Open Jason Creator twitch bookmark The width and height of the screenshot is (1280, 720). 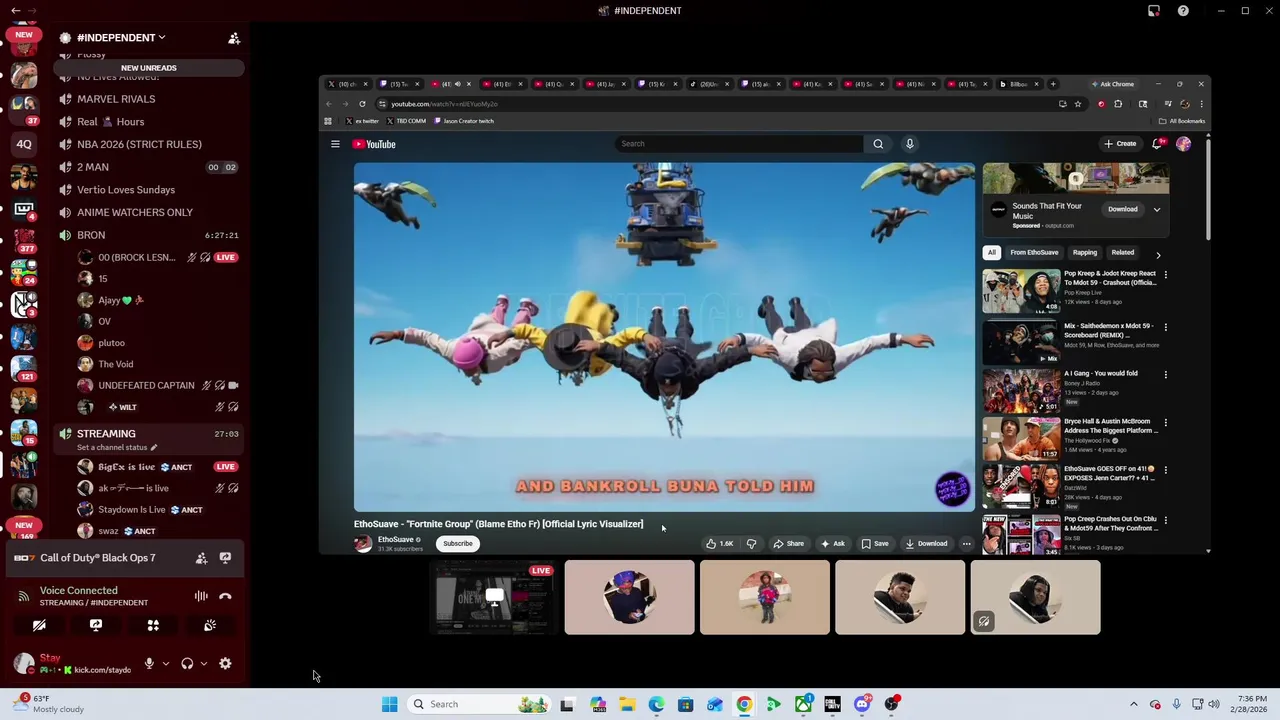pos(464,121)
